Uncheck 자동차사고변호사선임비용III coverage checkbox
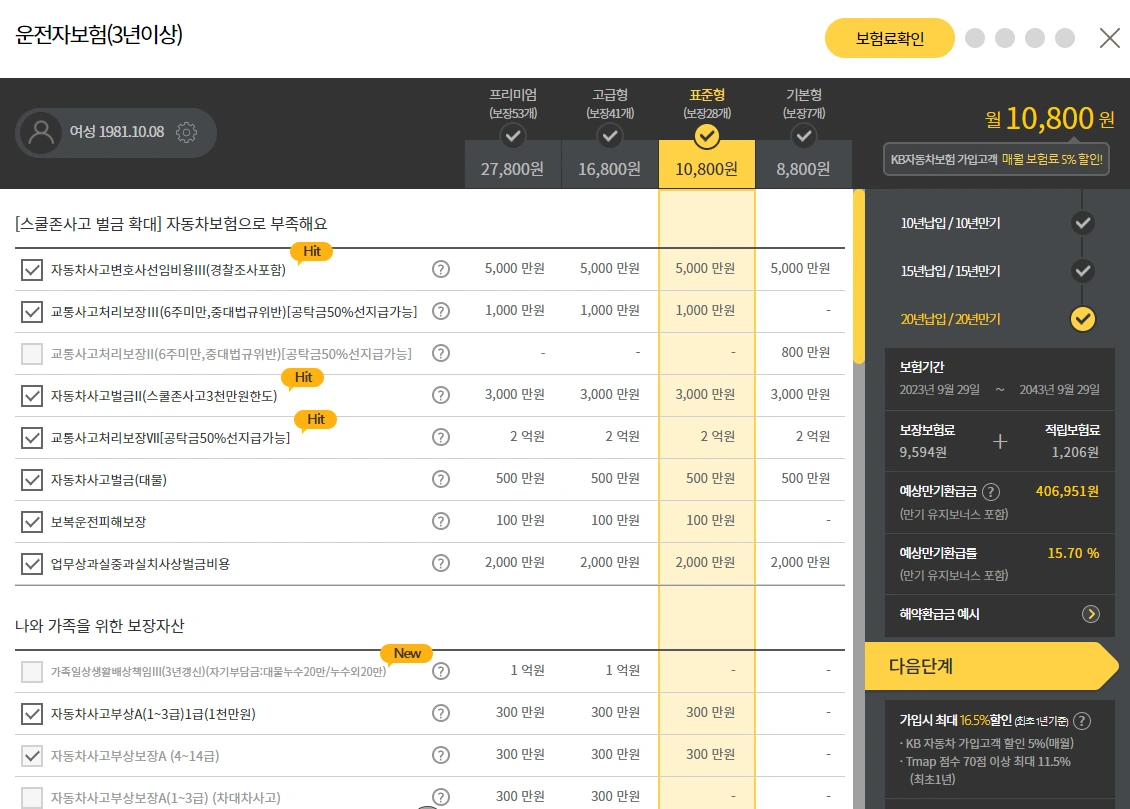 click(32, 270)
